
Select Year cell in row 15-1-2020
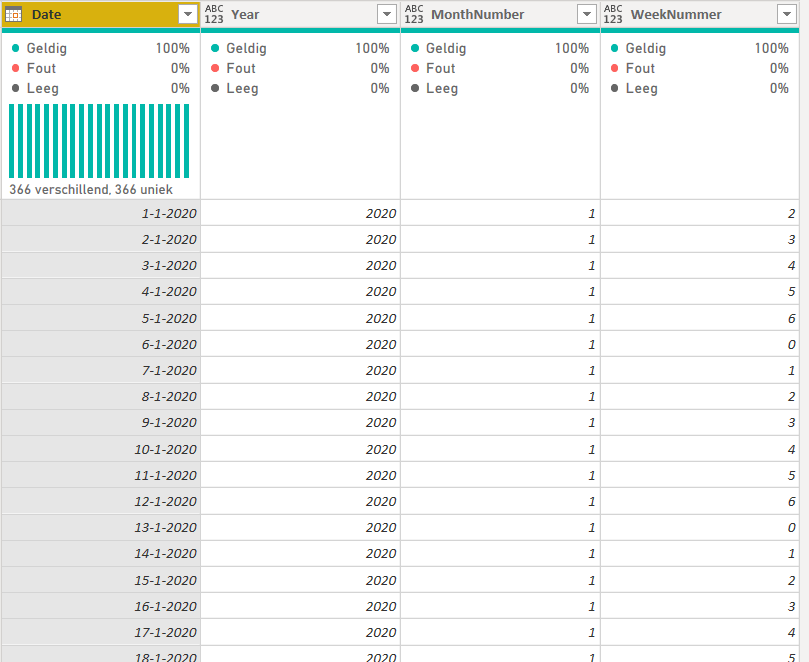pos(300,580)
